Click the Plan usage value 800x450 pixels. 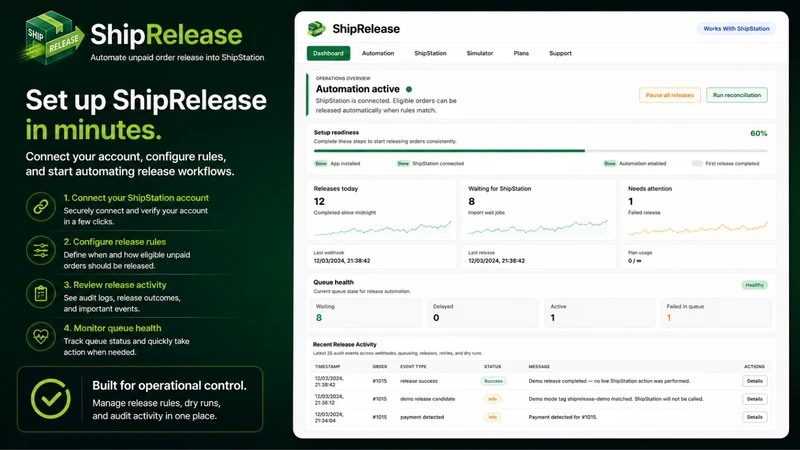(x=635, y=261)
